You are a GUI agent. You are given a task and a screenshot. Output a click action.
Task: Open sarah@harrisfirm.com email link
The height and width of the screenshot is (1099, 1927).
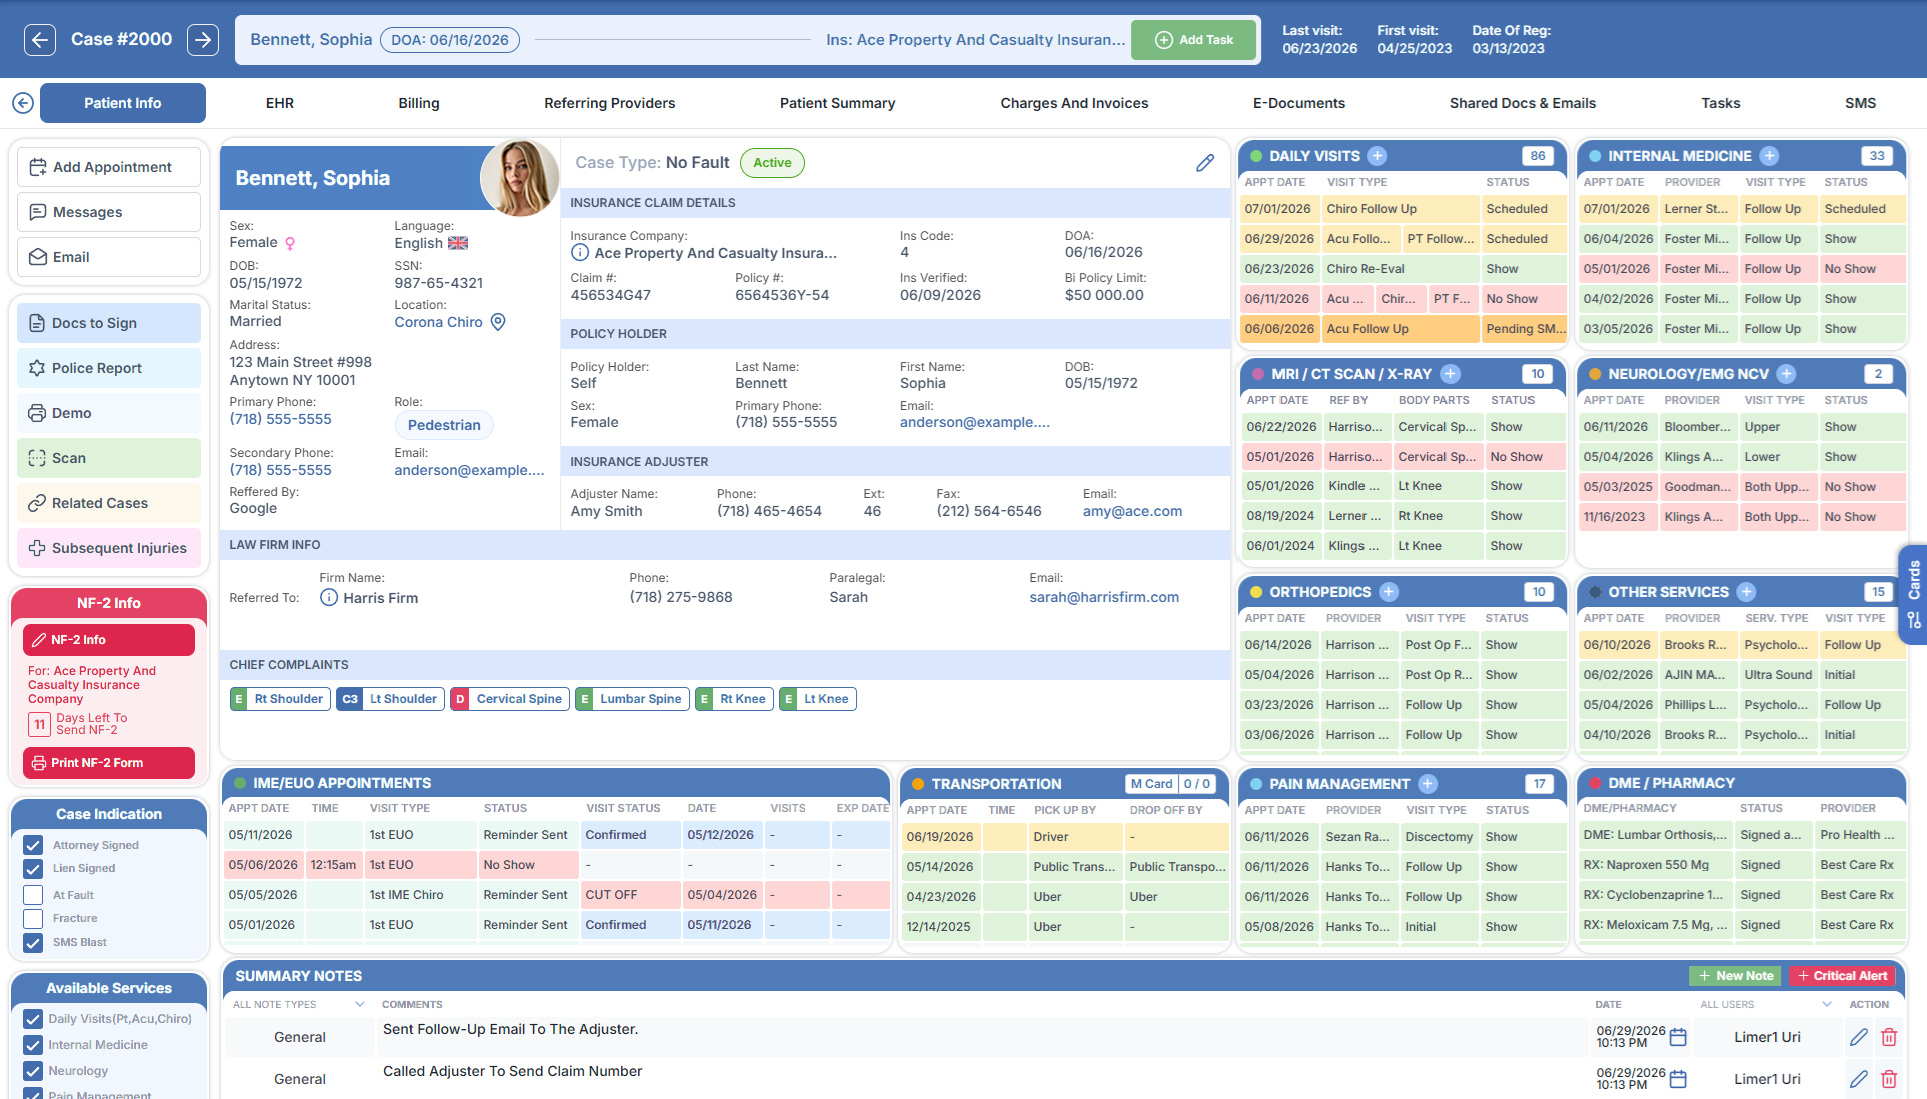click(1104, 597)
